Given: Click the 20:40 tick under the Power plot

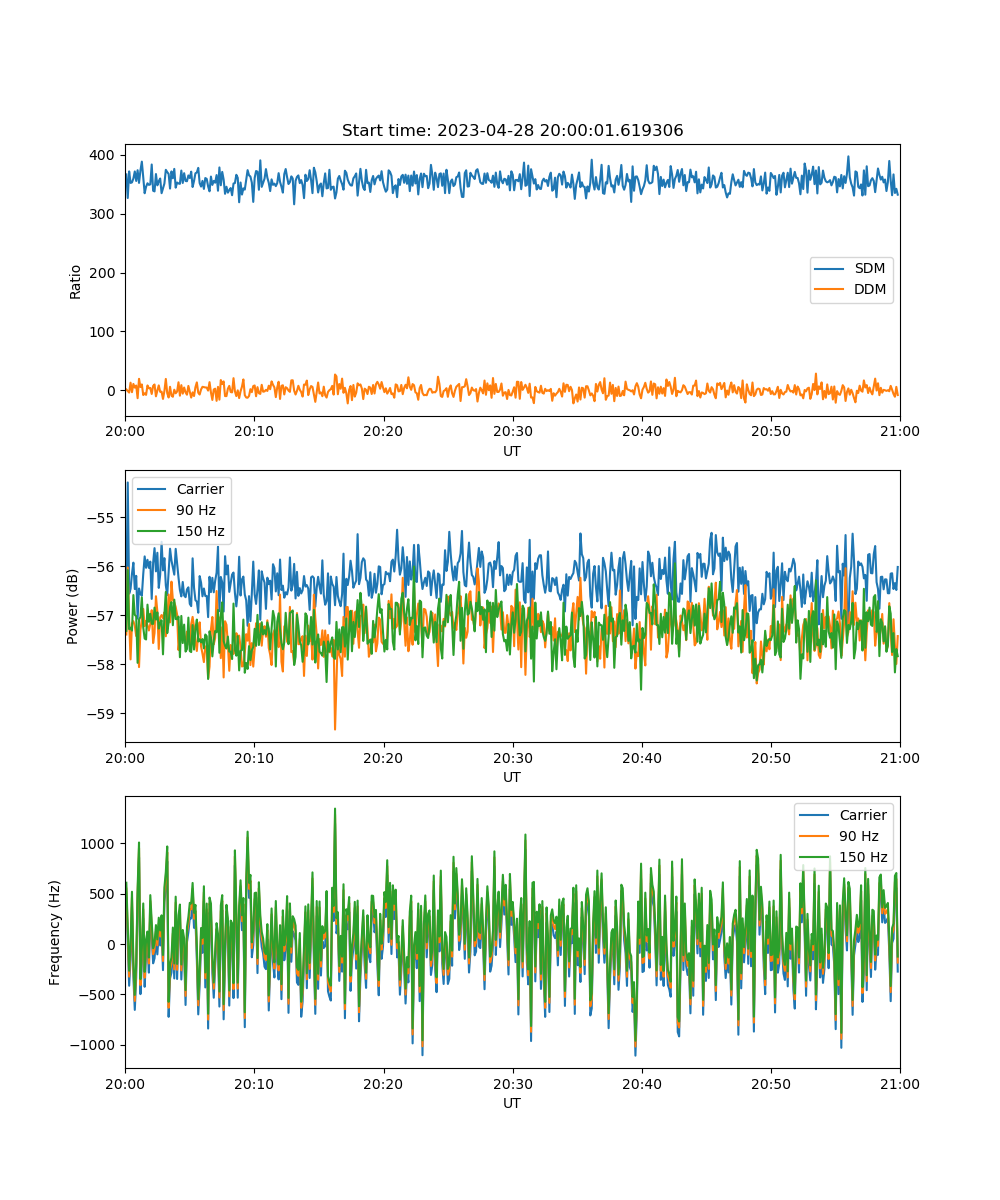Looking at the screenshot, I should pyautogui.click(x=641, y=757).
